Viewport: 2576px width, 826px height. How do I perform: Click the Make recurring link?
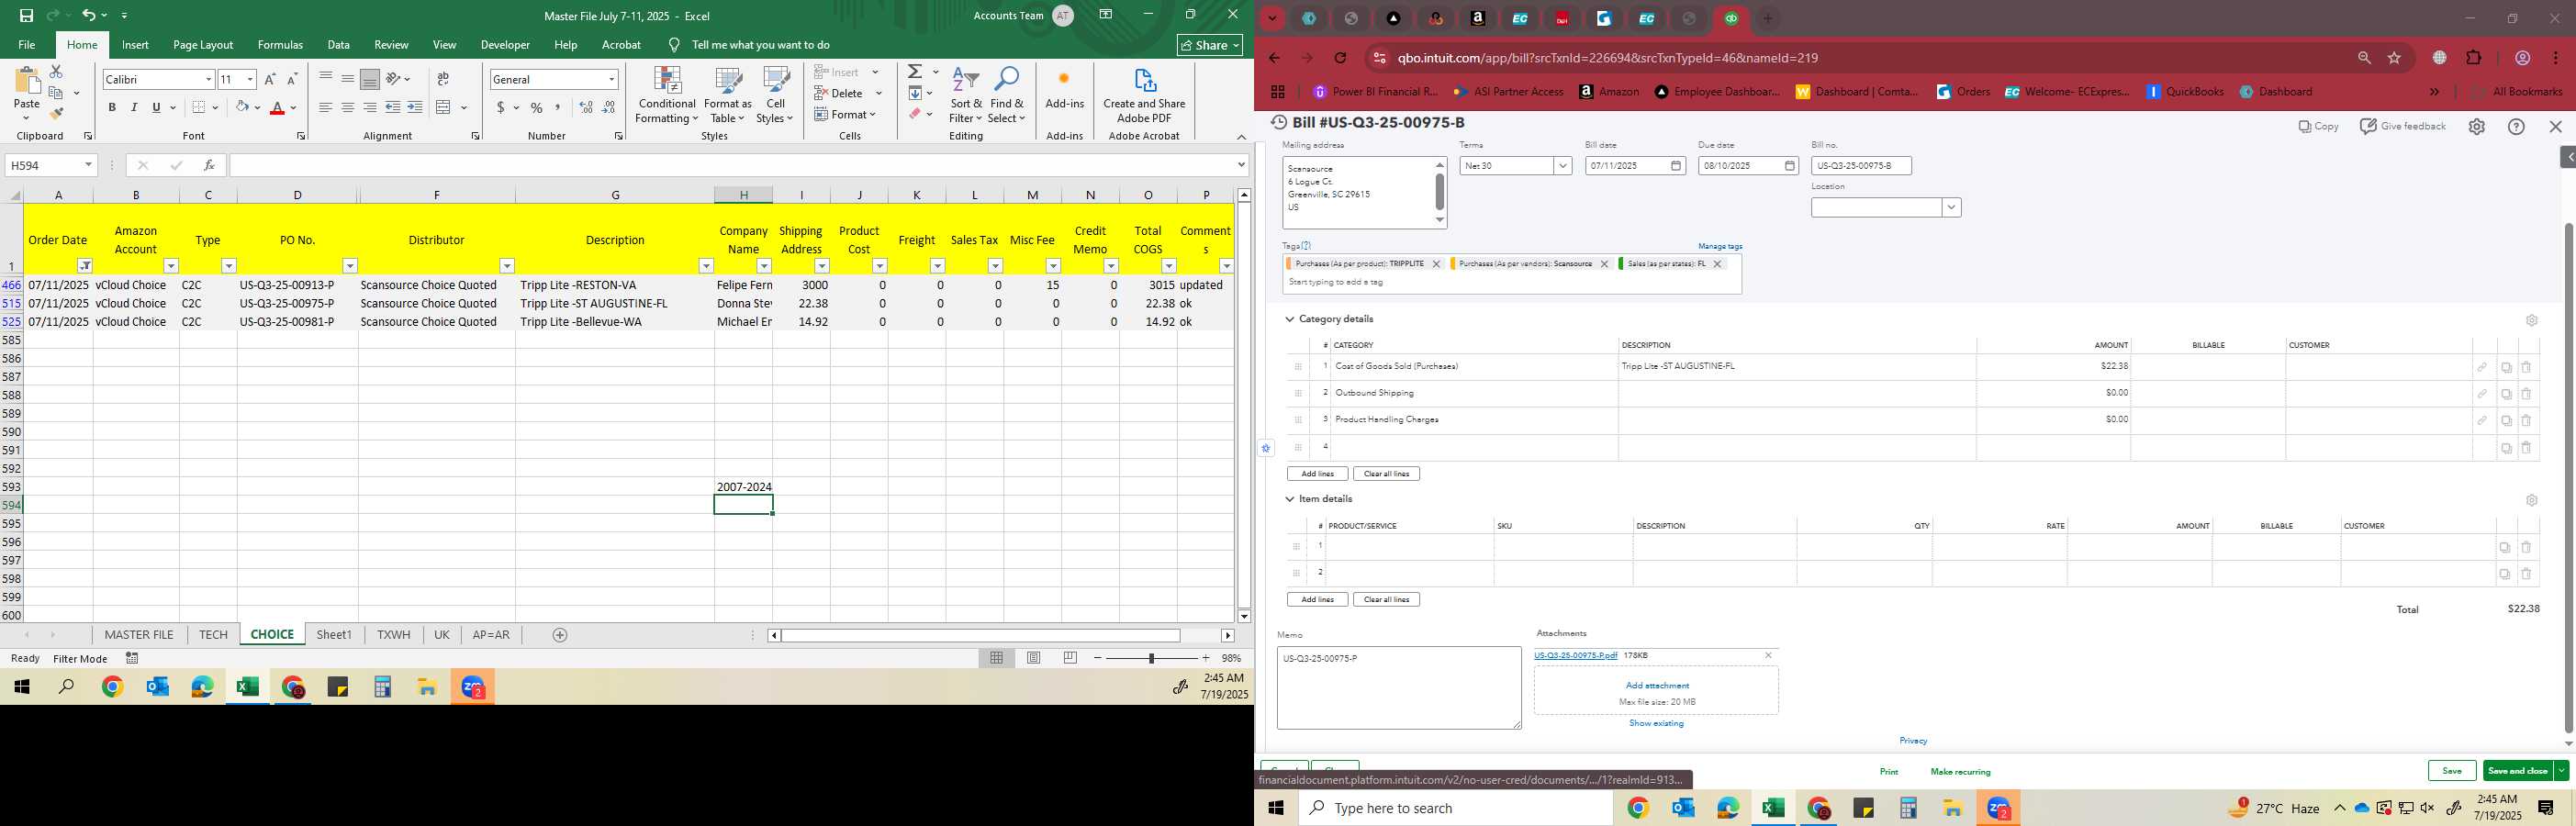tap(1960, 772)
